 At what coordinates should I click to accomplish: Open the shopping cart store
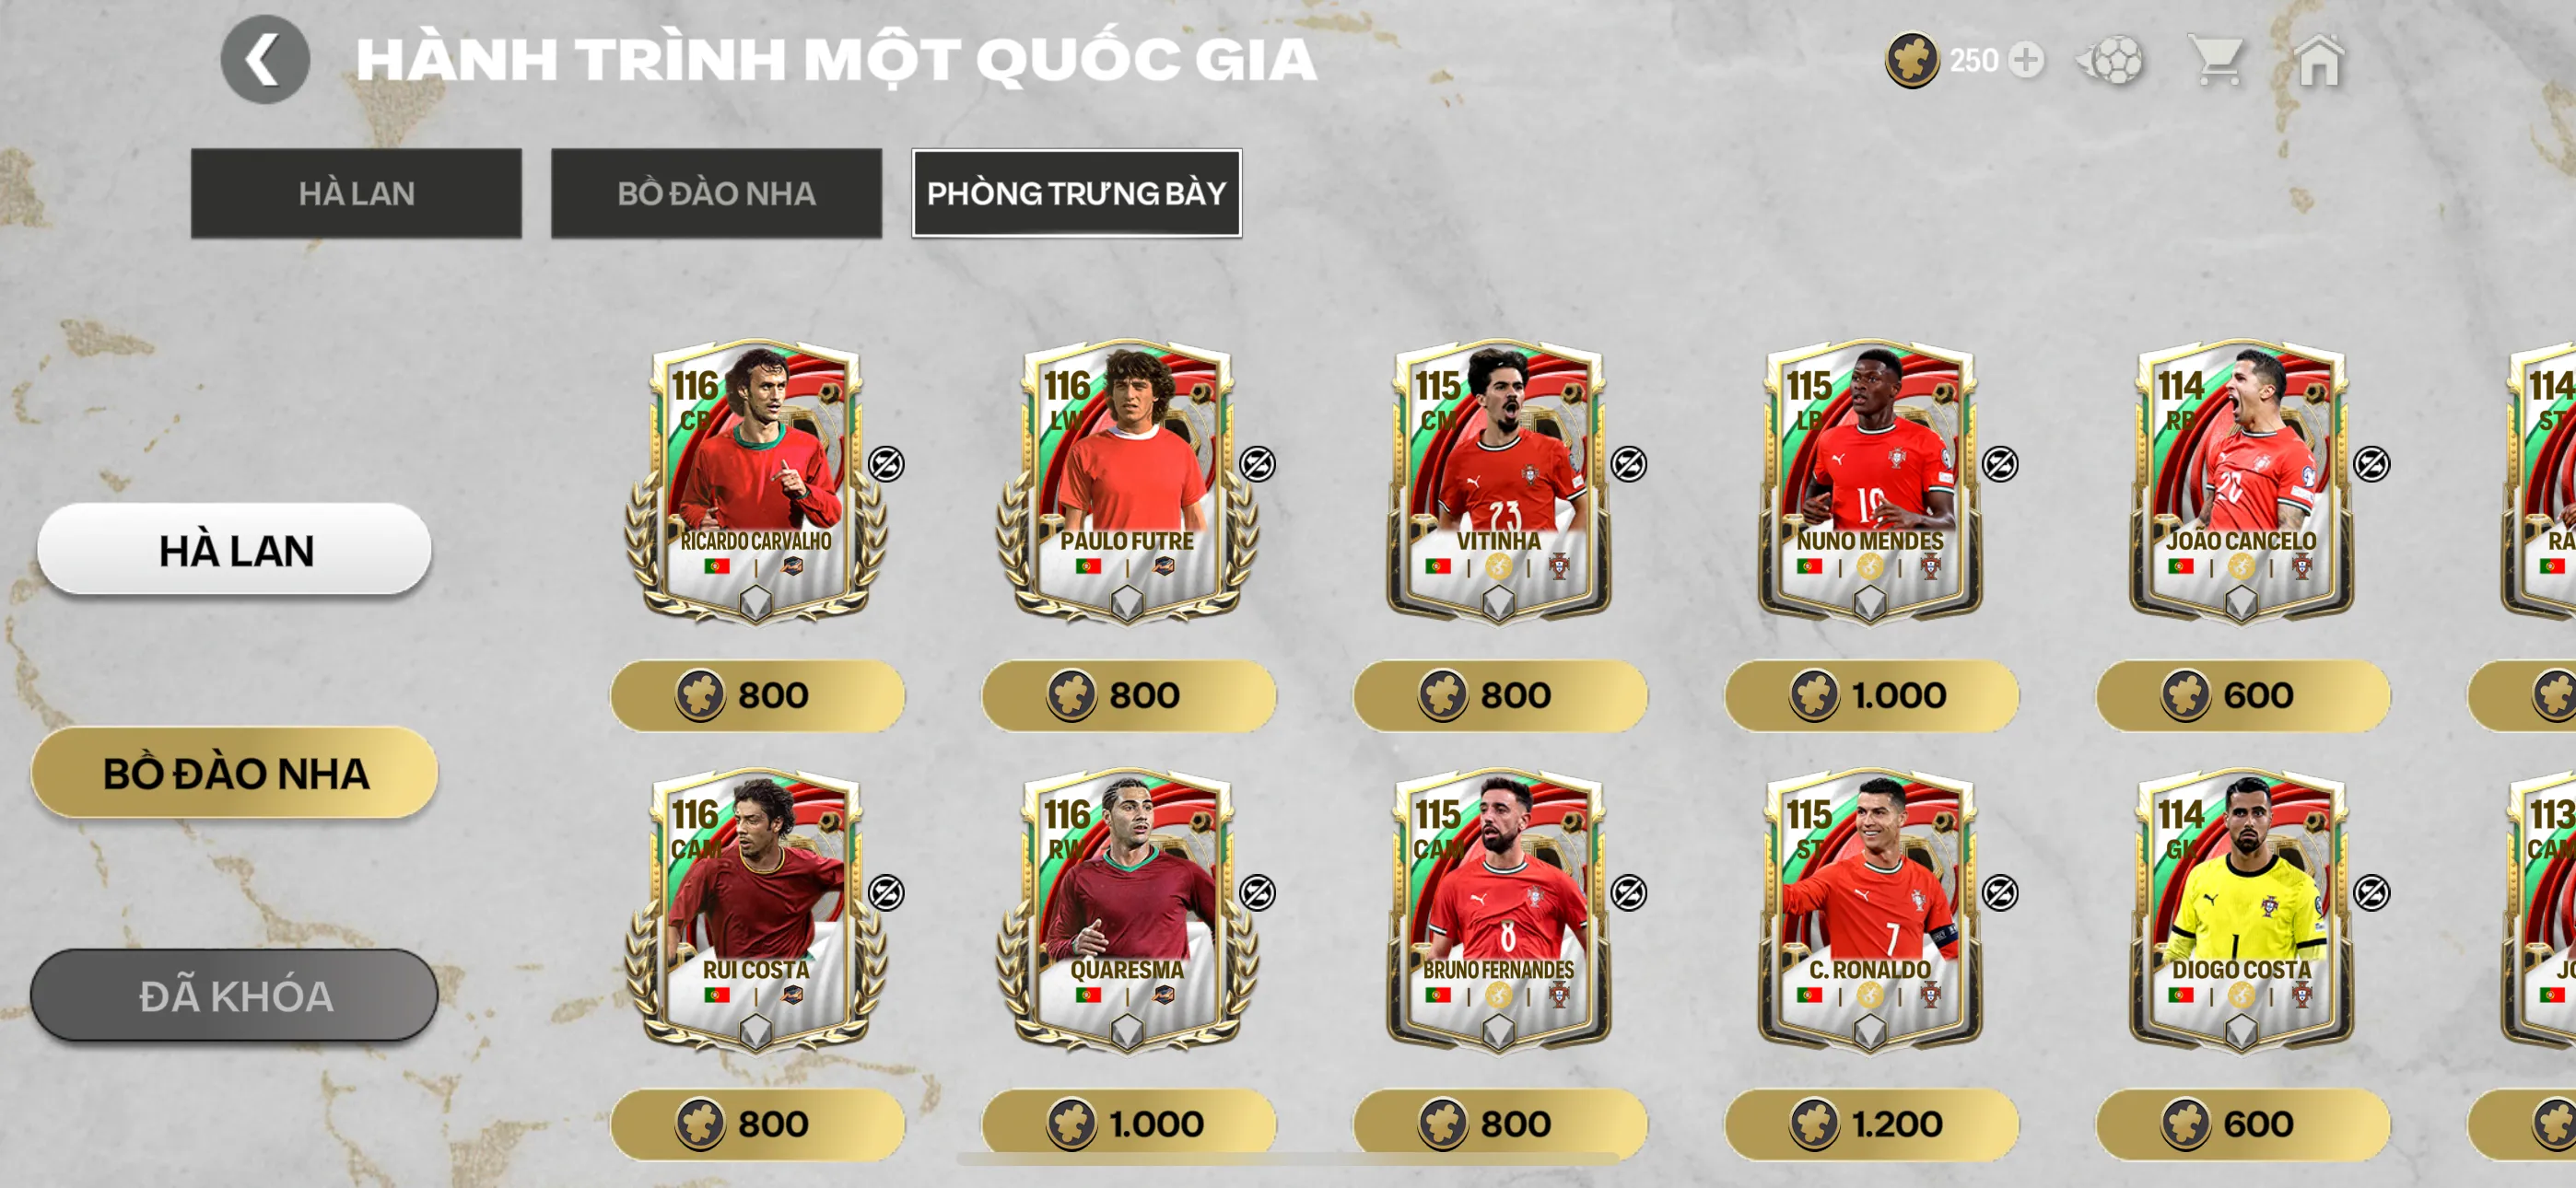[x=2217, y=61]
